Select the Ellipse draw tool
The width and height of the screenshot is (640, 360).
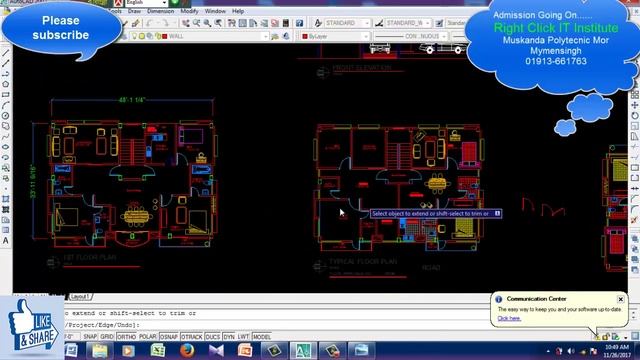tap(5, 147)
